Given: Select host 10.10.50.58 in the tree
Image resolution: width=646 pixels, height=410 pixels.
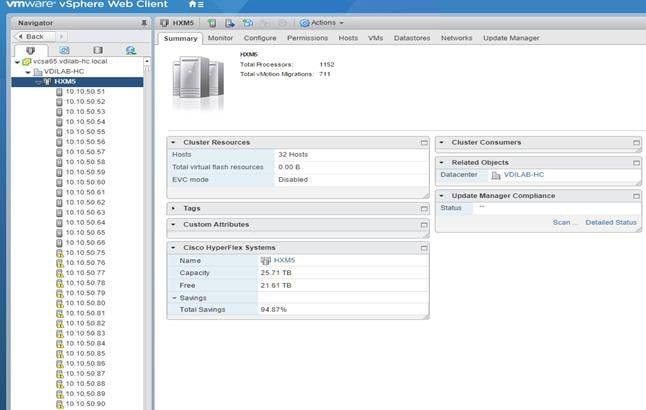Looking at the screenshot, I should pos(85,162).
